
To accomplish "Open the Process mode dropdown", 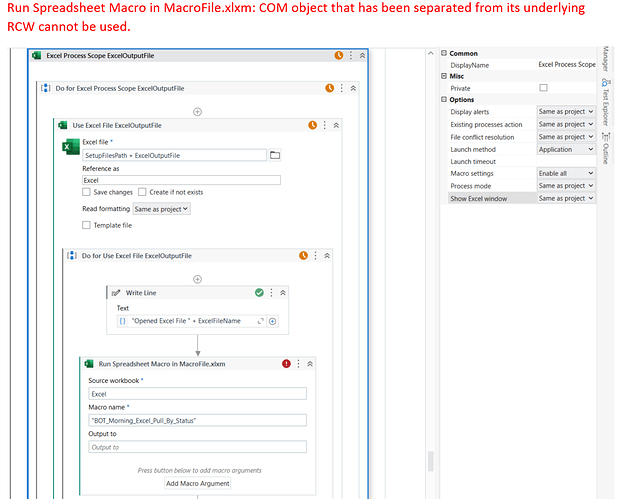I will pos(566,186).
